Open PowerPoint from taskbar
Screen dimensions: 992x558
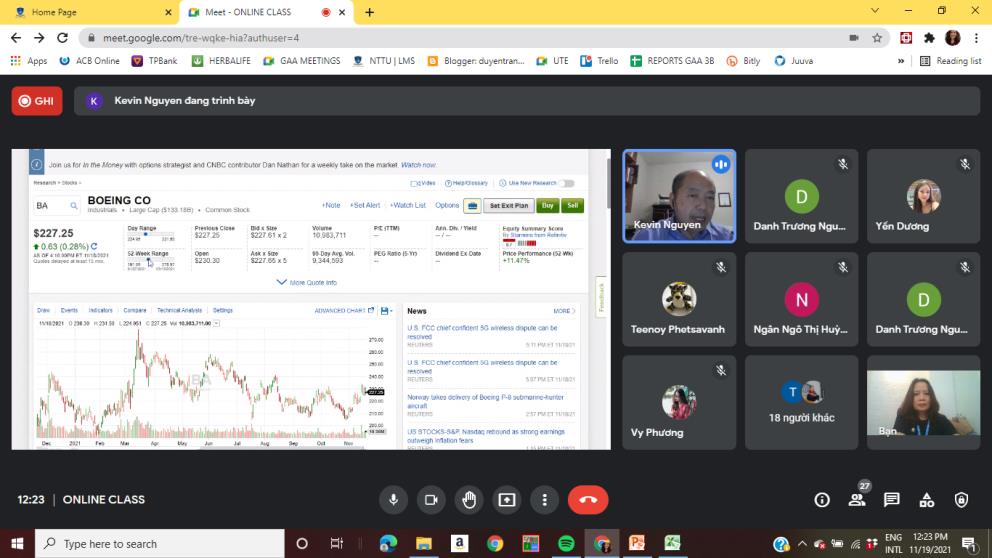(637, 543)
